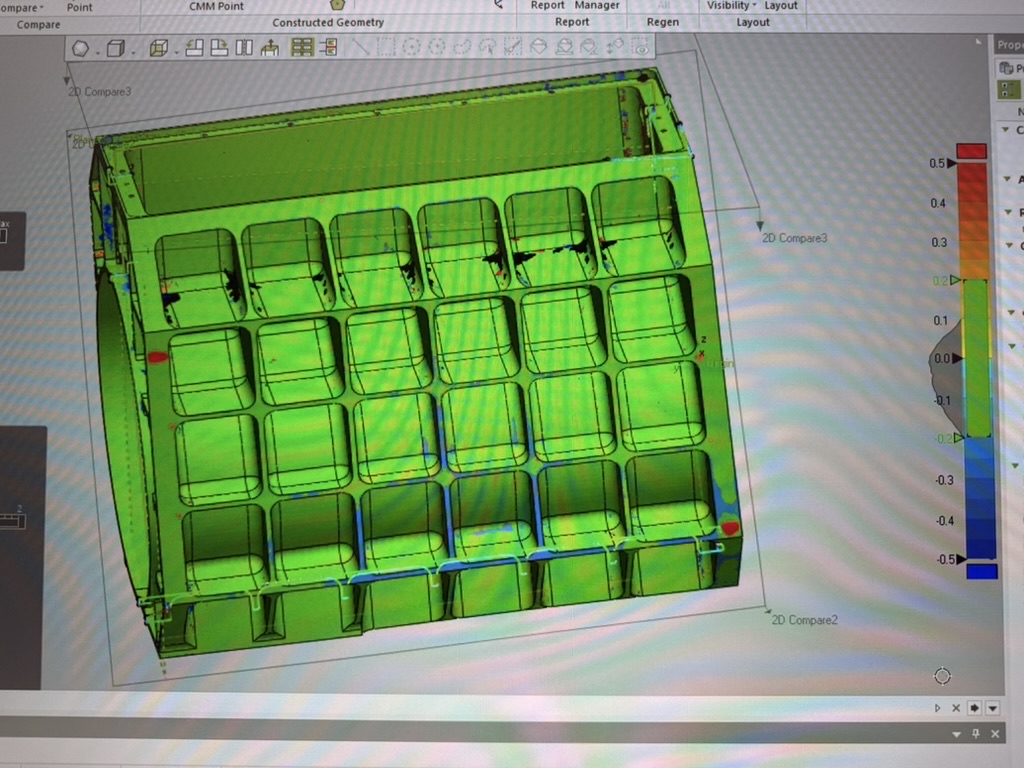The width and height of the screenshot is (1024, 768).
Task: Click the normal-to view arrow icon
Action: 269,47
